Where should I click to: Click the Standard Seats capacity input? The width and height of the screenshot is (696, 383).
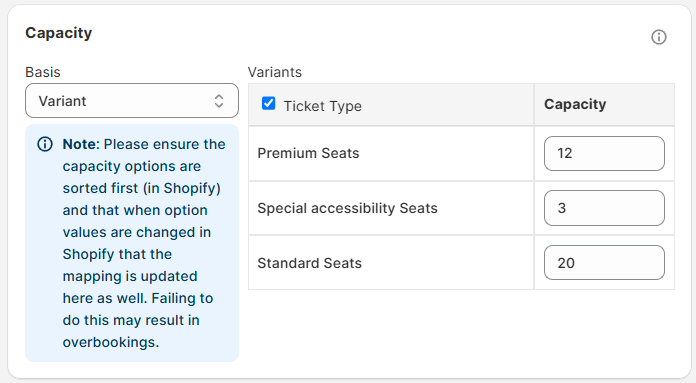[604, 263]
